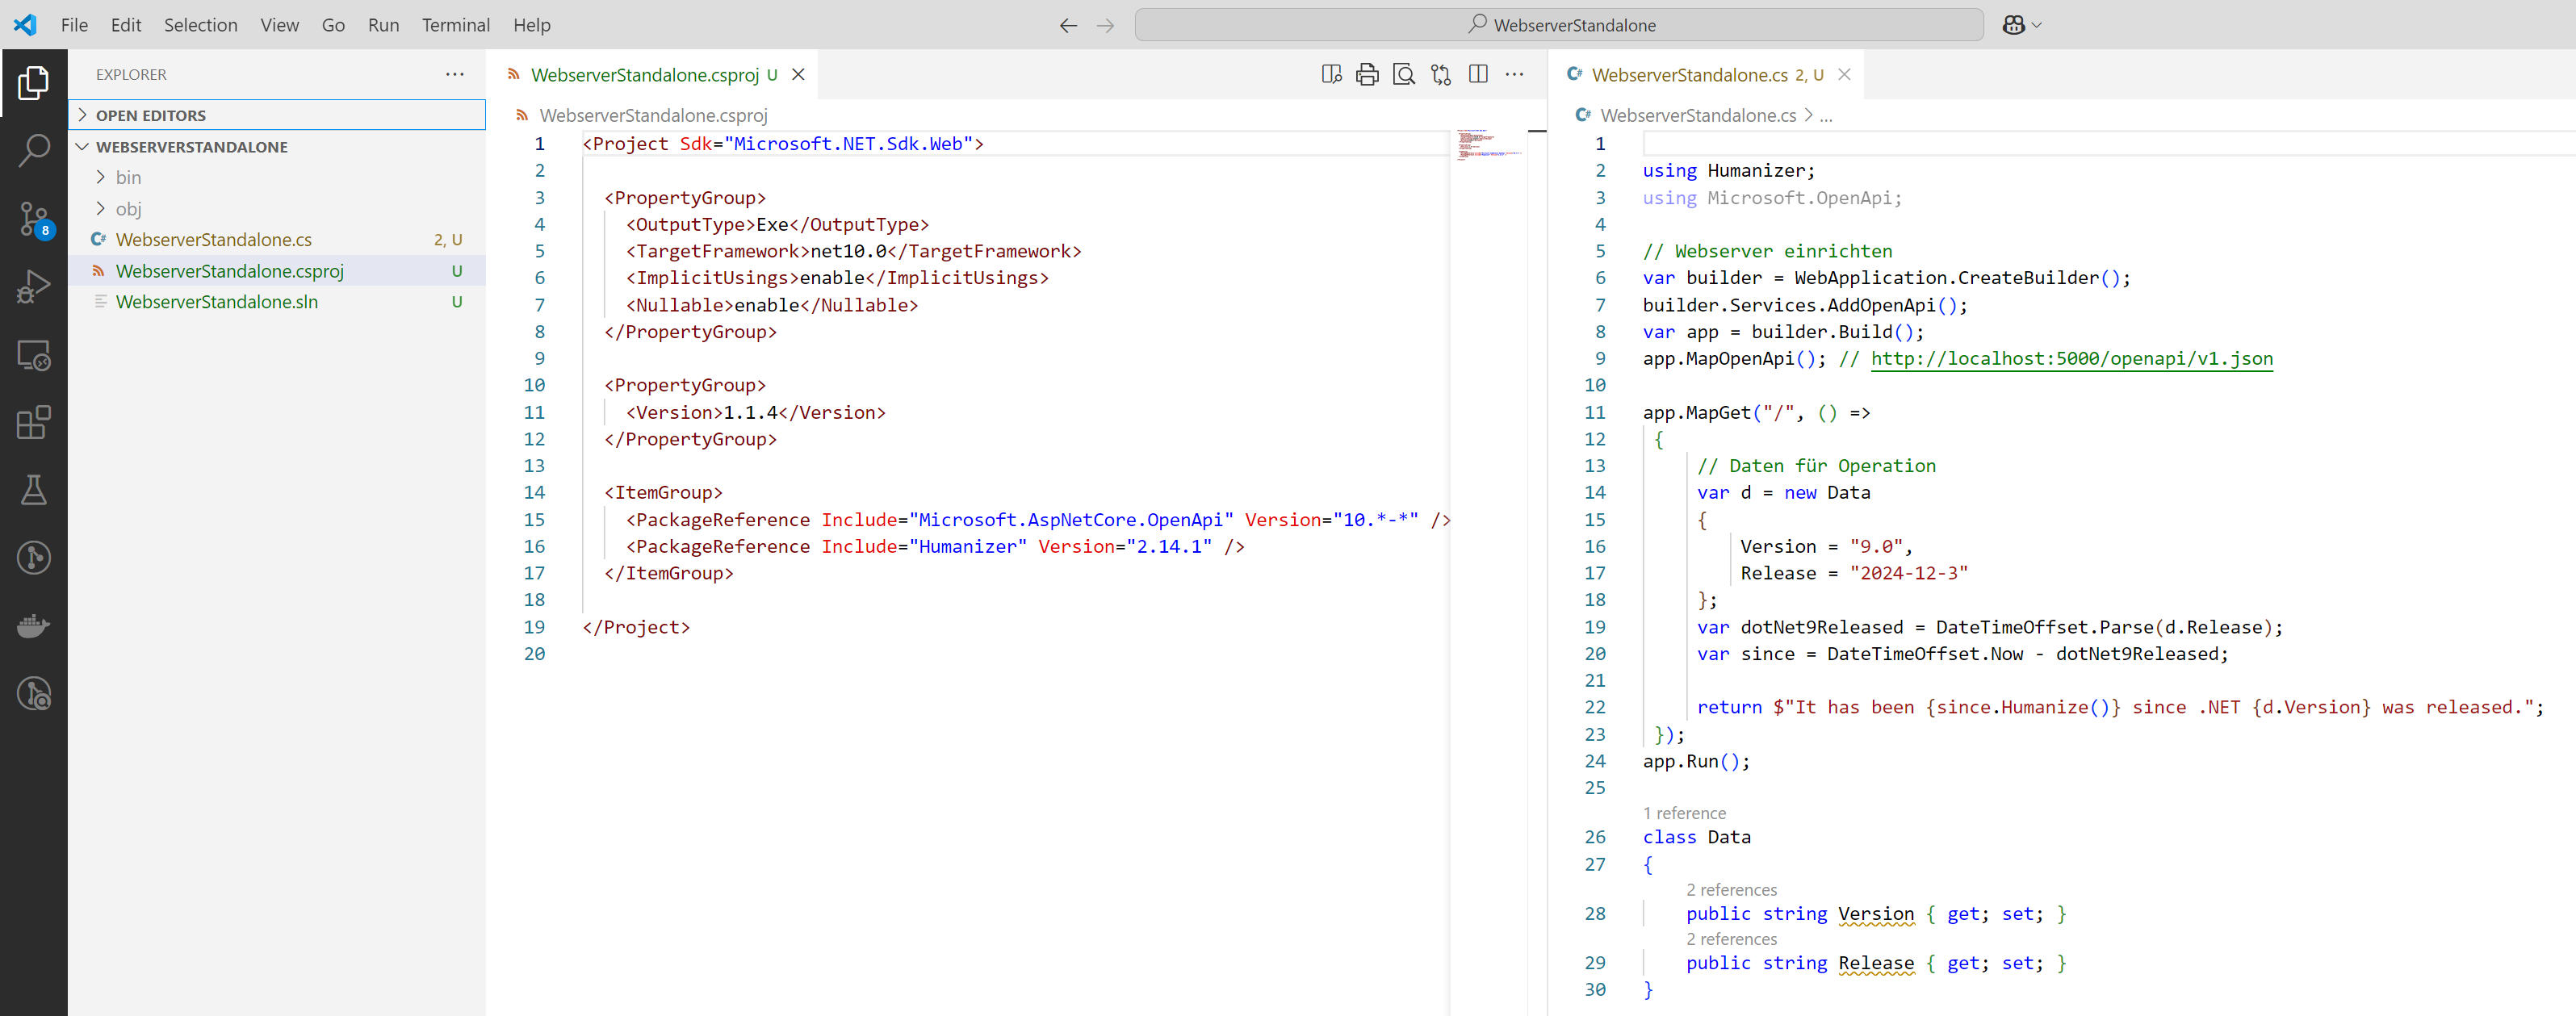Open the Extensions view
Image resolution: width=2576 pixels, height=1016 pixels.
pyautogui.click(x=33, y=423)
